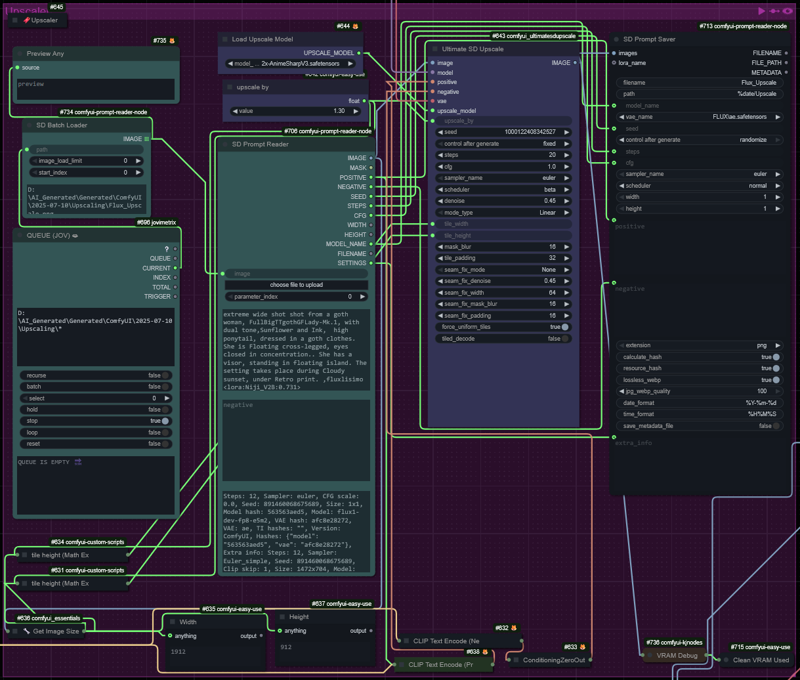The width and height of the screenshot is (800, 680).
Task: Toggle the loop switch in QUEUE node
Action: [x=165, y=433]
